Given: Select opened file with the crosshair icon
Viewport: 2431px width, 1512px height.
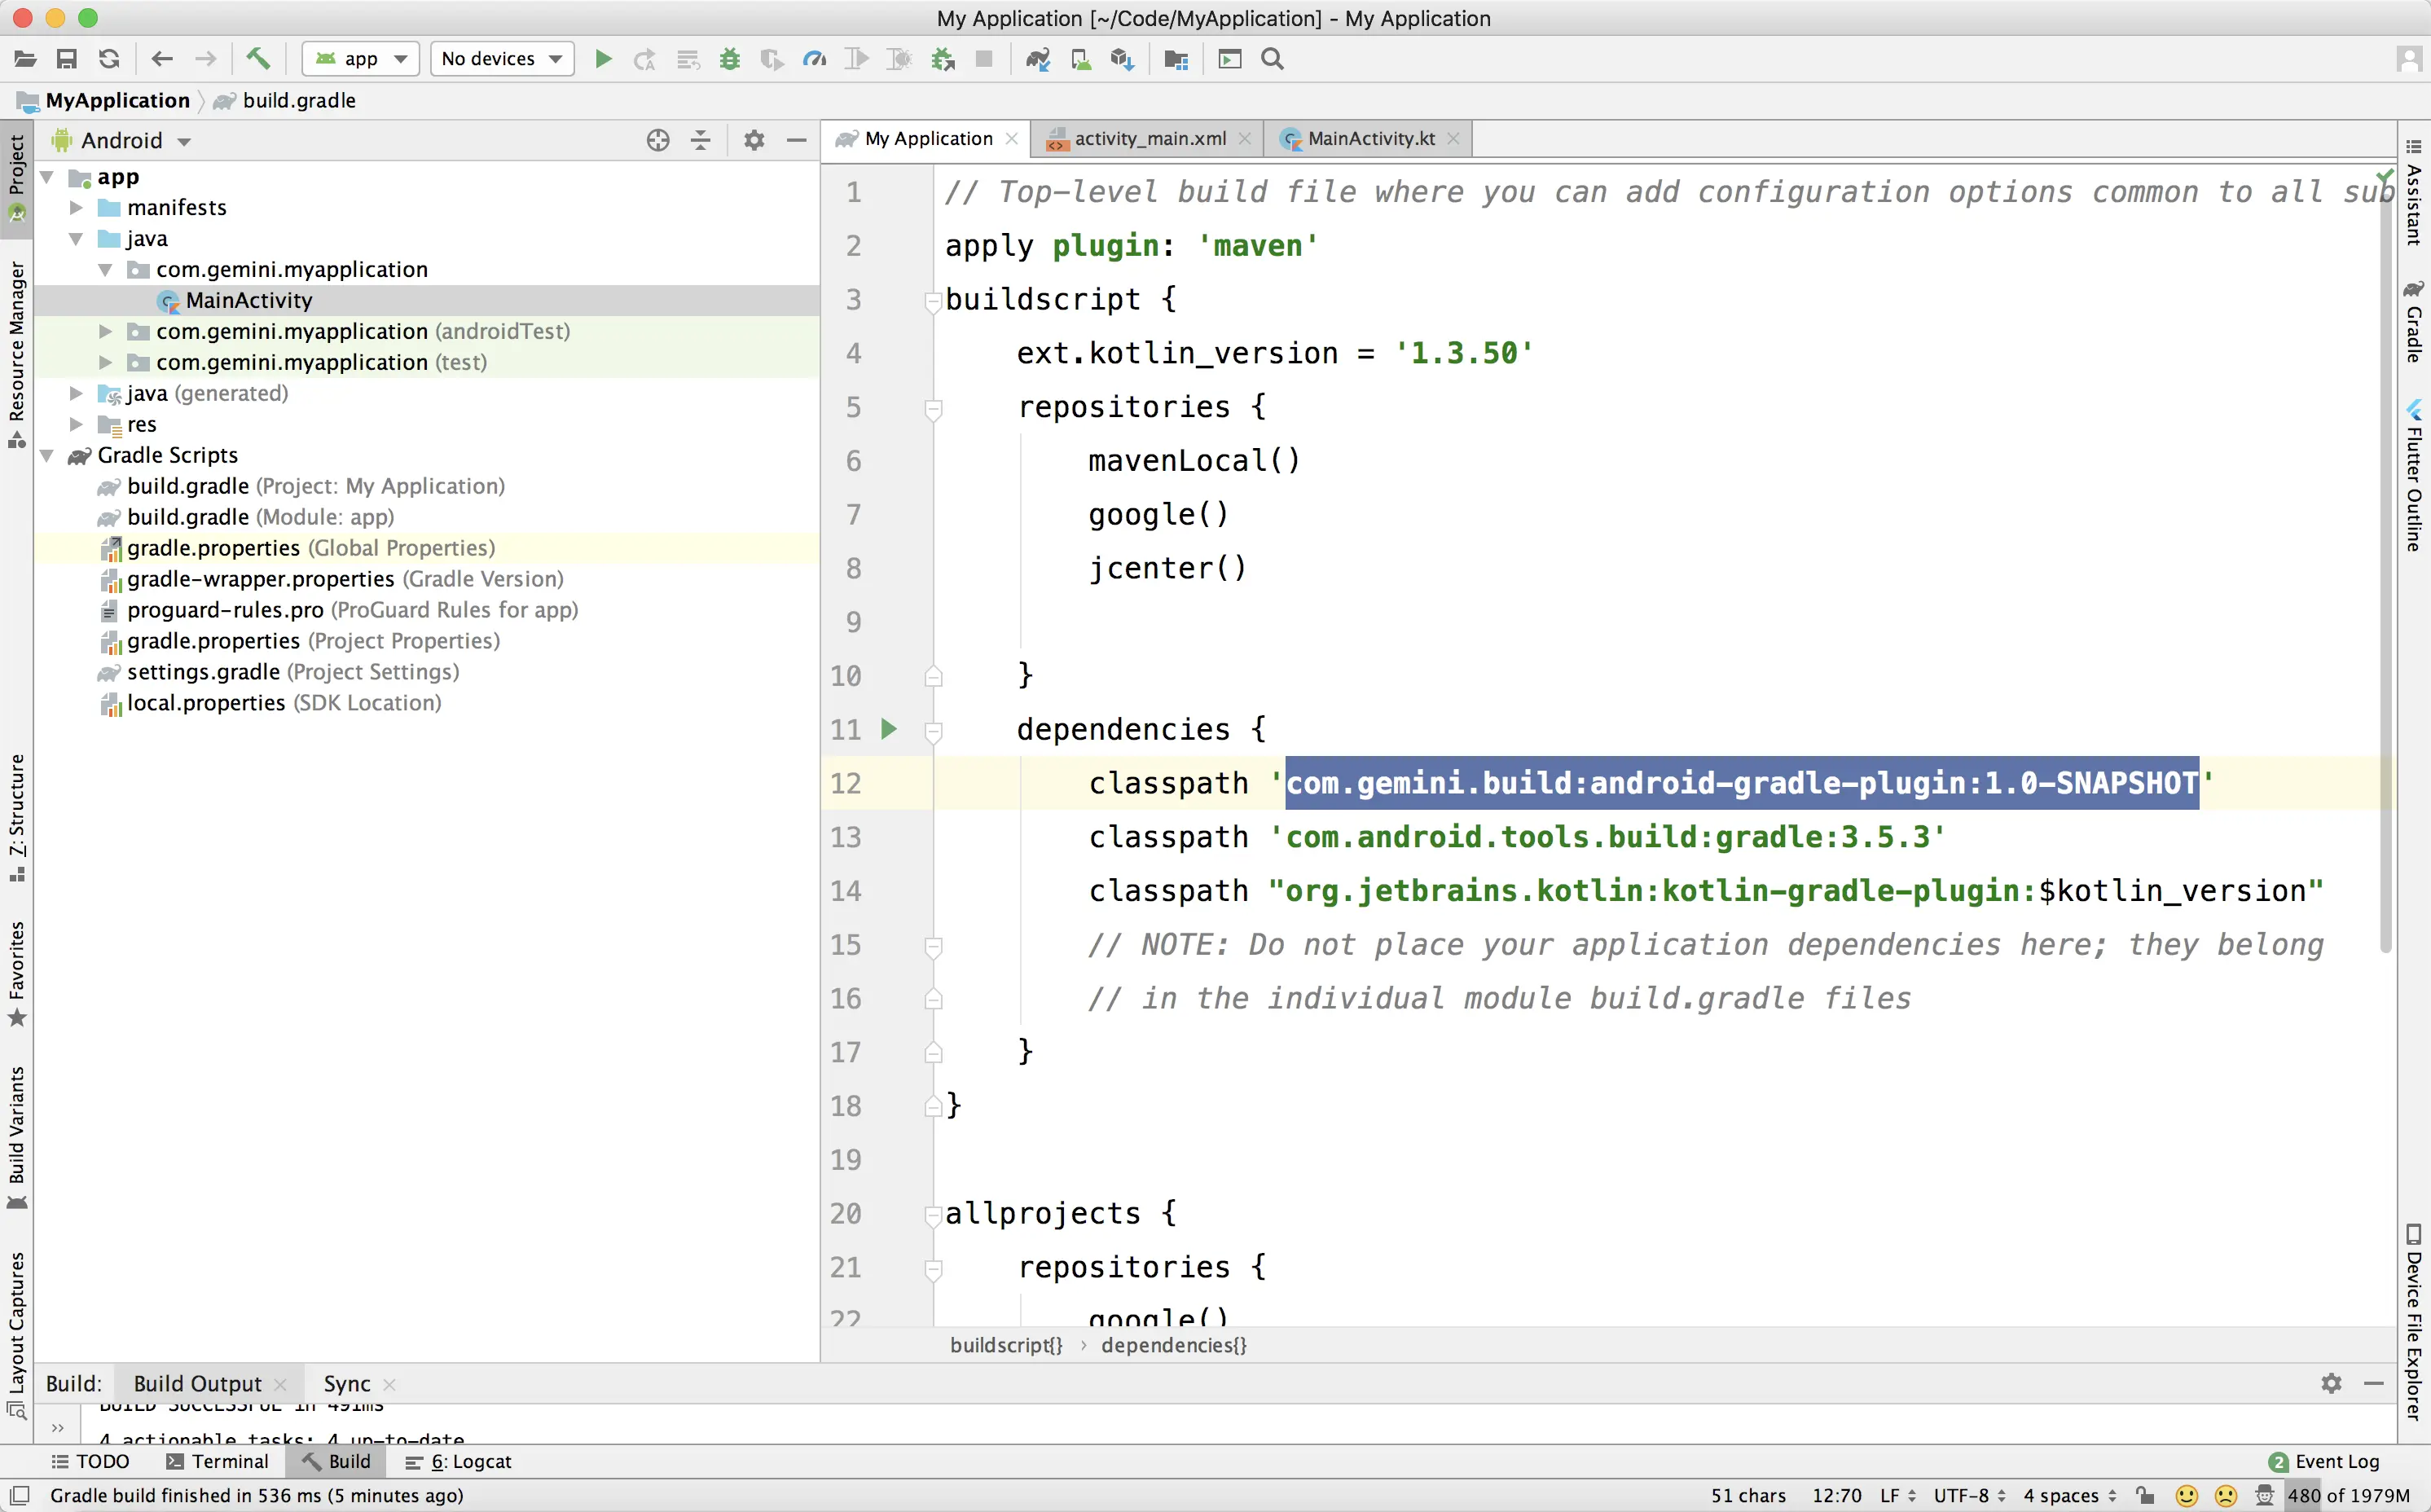Looking at the screenshot, I should tap(658, 140).
